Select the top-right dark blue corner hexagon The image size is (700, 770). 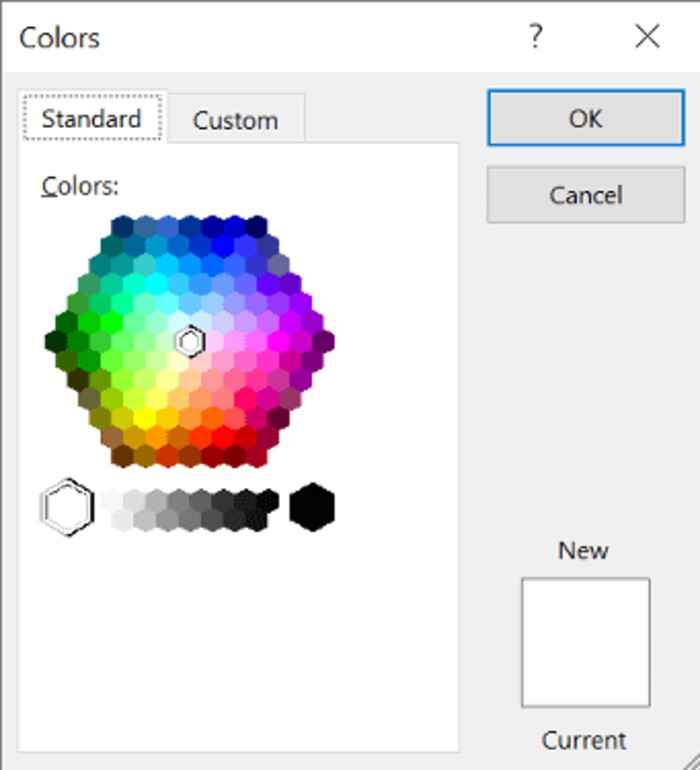tap(256, 226)
